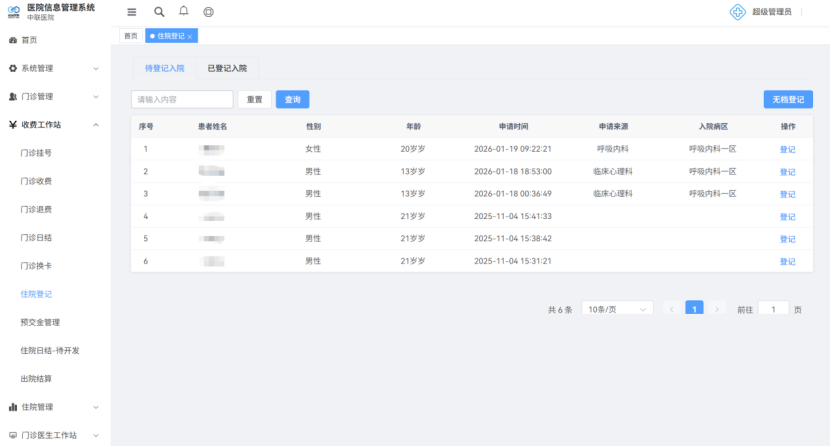Viewport: 831px width, 447px height.
Task: Expand the 门诊管理 sidebar menu
Action: 55,97
